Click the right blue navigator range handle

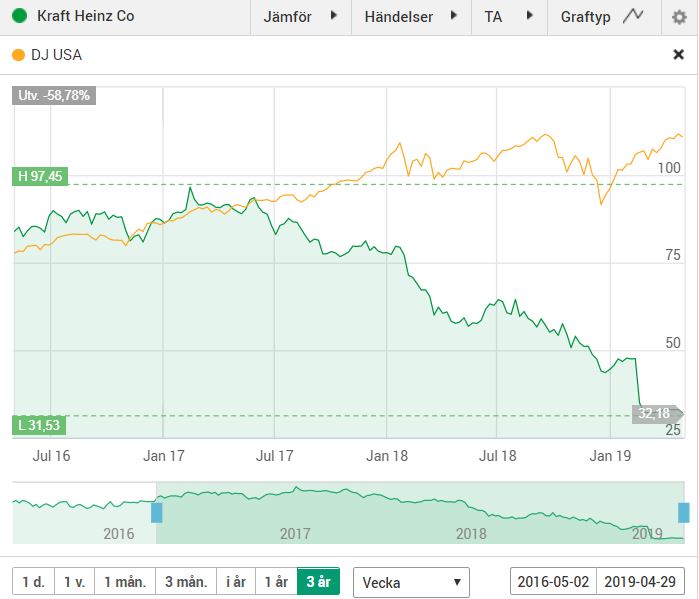click(x=684, y=512)
